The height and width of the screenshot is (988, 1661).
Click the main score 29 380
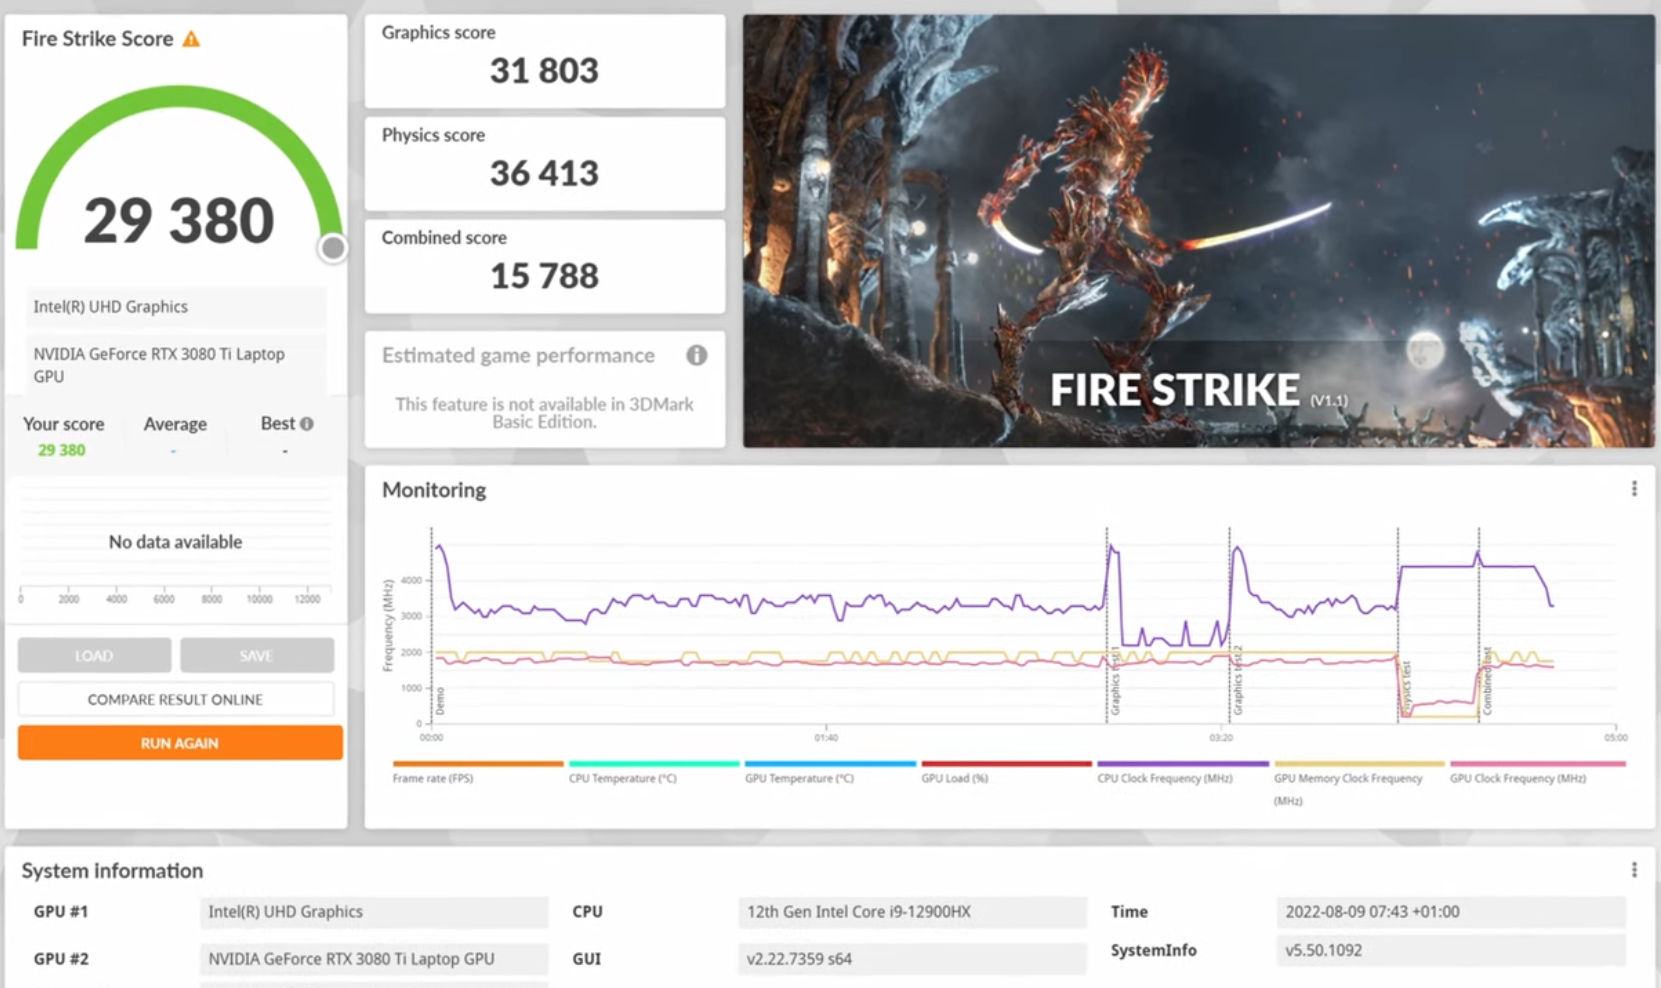[x=179, y=220]
